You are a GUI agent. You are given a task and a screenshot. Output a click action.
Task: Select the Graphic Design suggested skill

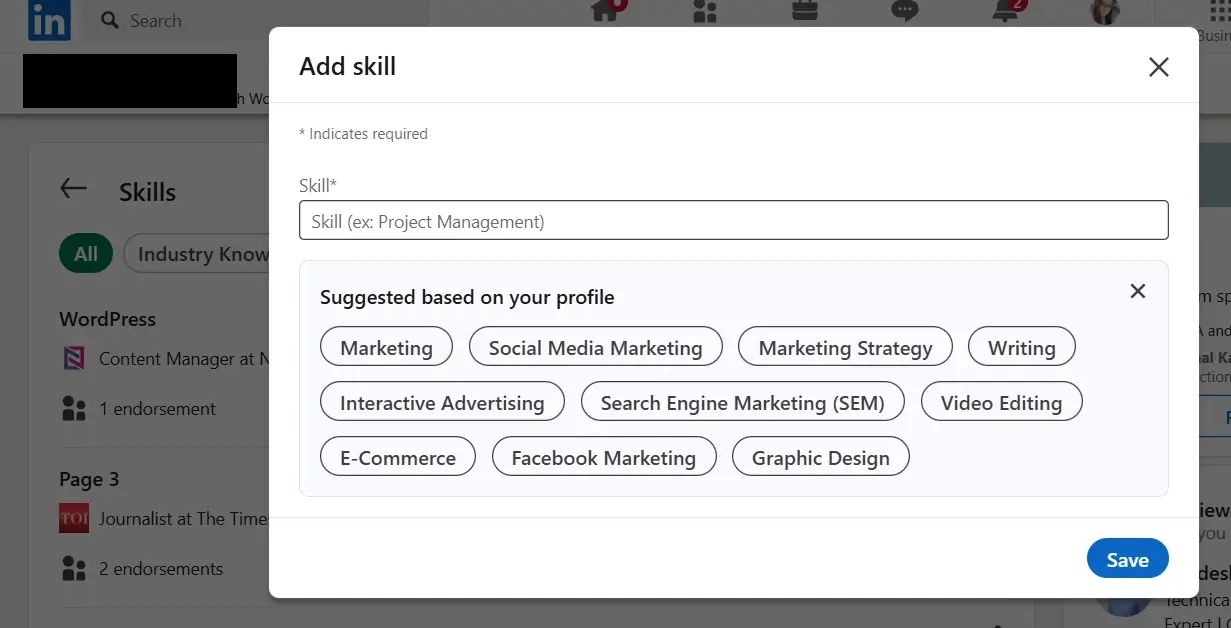820,457
